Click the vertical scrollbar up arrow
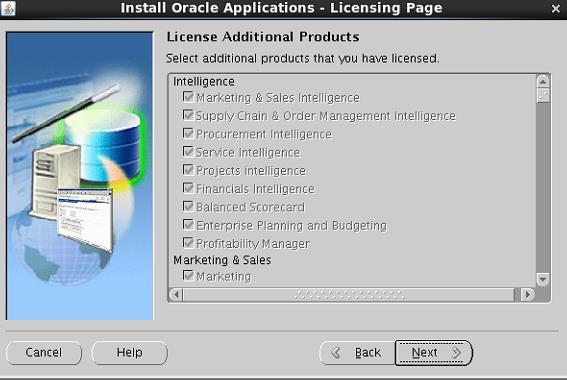The image size is (567, 380). pyautogui.click(x=543, y=82)
